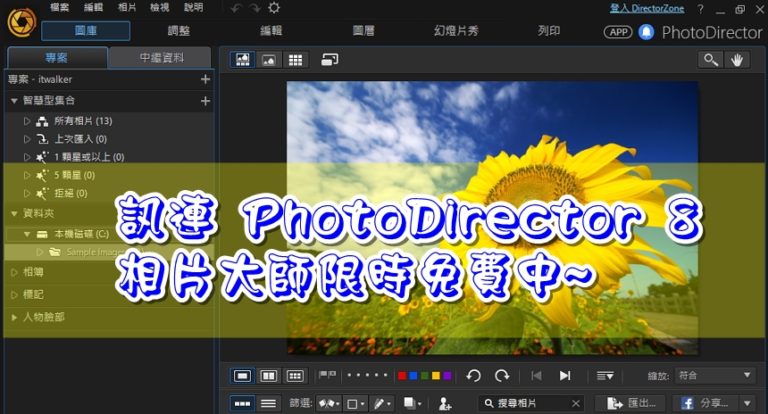Rotate photo clockwise
Image resolution: width=768 pixels, height=414 pixels.
click(502, 376)
